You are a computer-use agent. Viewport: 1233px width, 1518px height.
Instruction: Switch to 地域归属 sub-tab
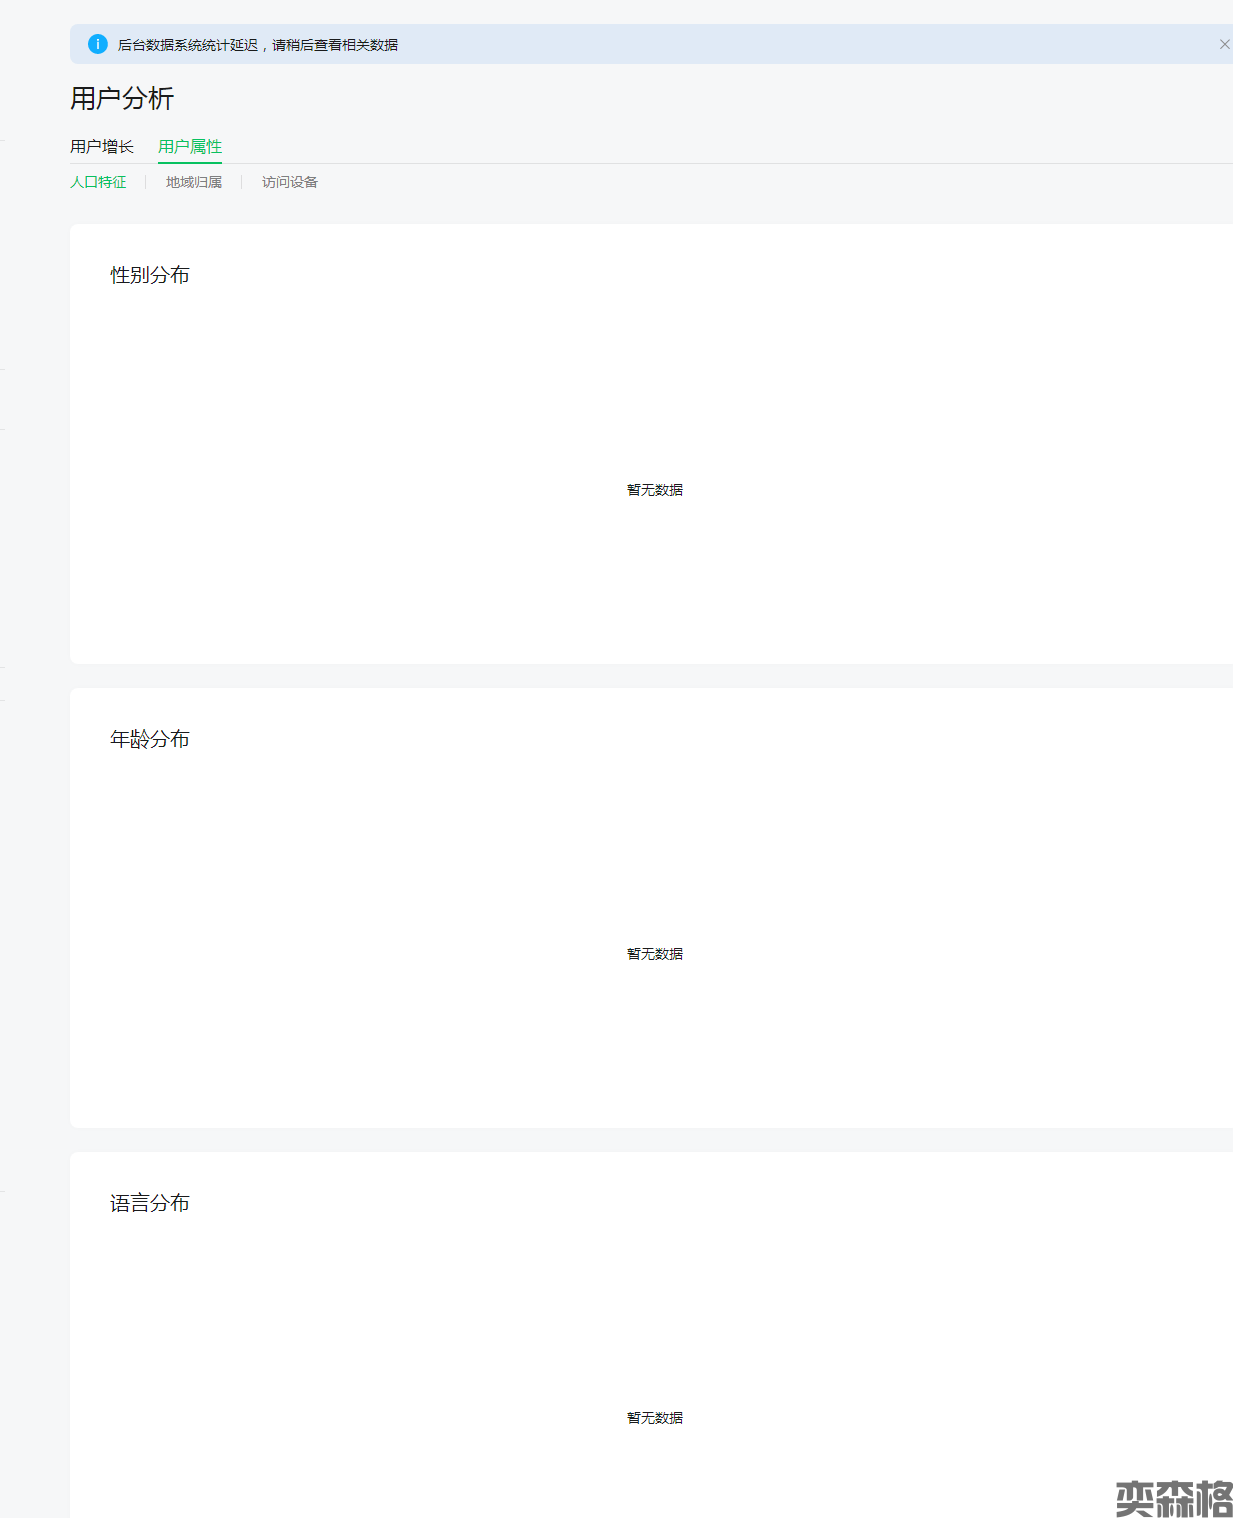pos(194,182)
